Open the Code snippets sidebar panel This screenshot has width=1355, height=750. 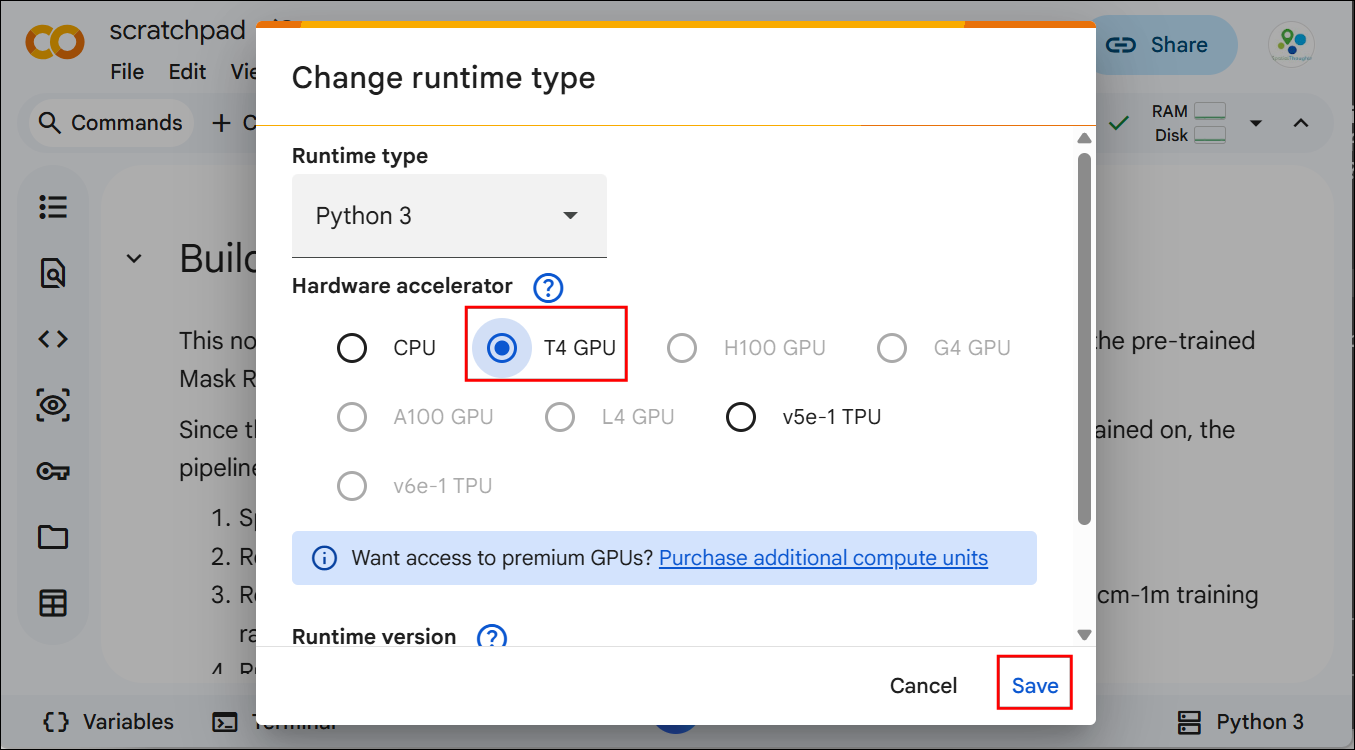(53, 339)
